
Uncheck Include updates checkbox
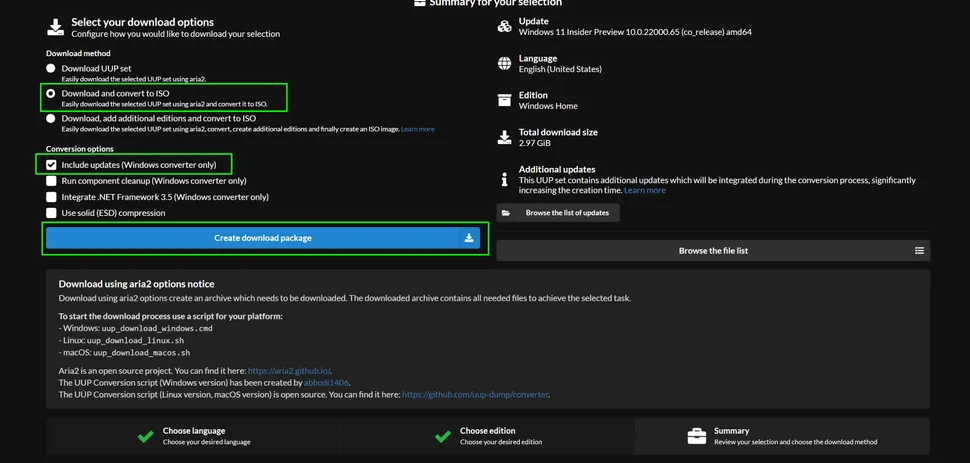51,164
